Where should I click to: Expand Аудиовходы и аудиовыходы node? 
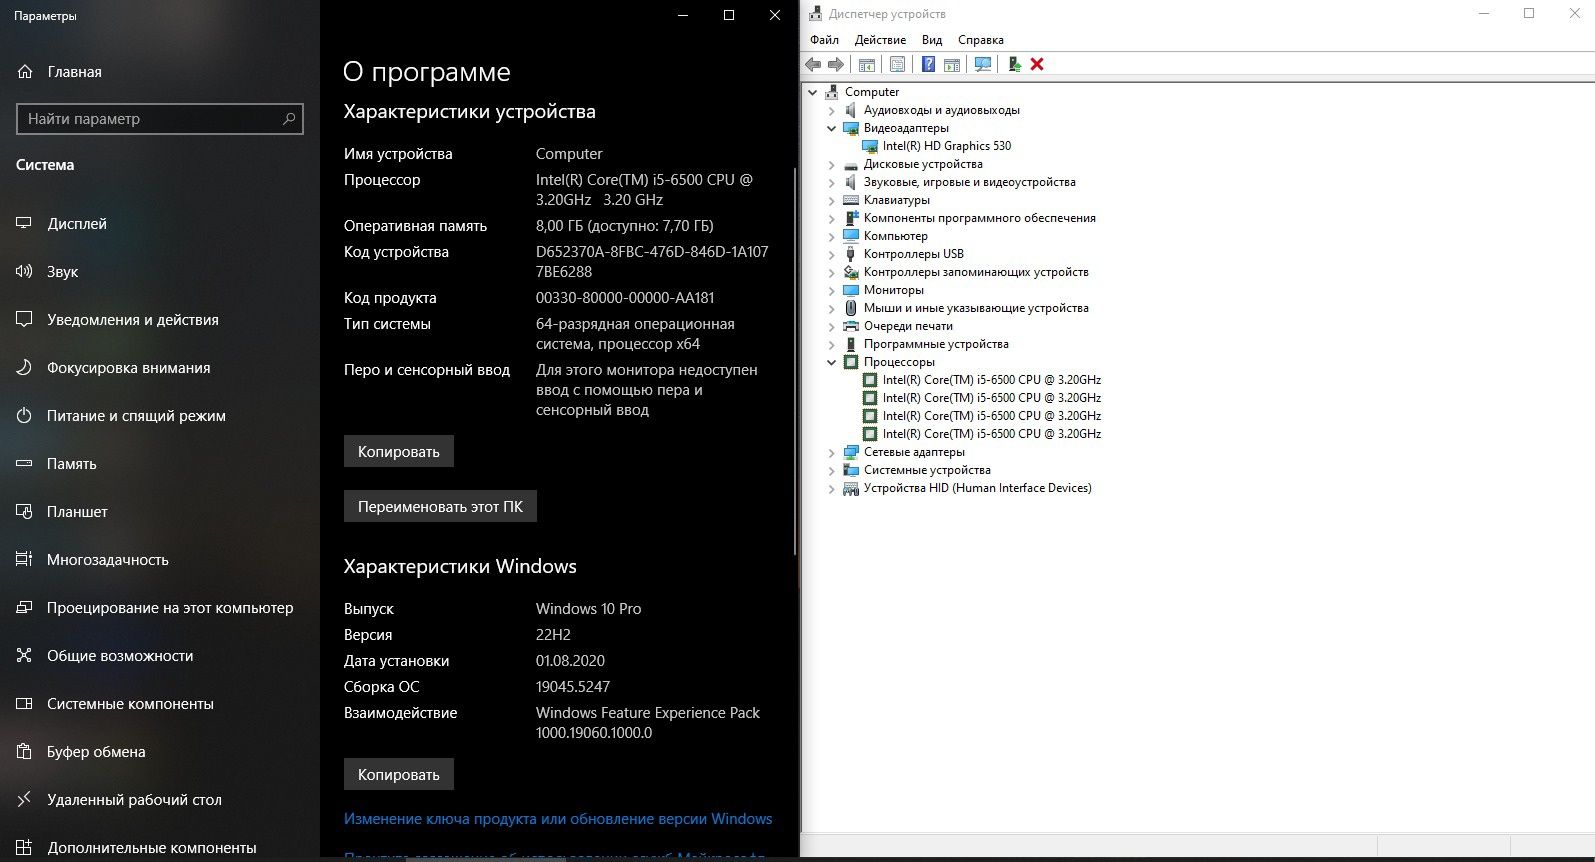pyautogui.click(x=831, y=110)
